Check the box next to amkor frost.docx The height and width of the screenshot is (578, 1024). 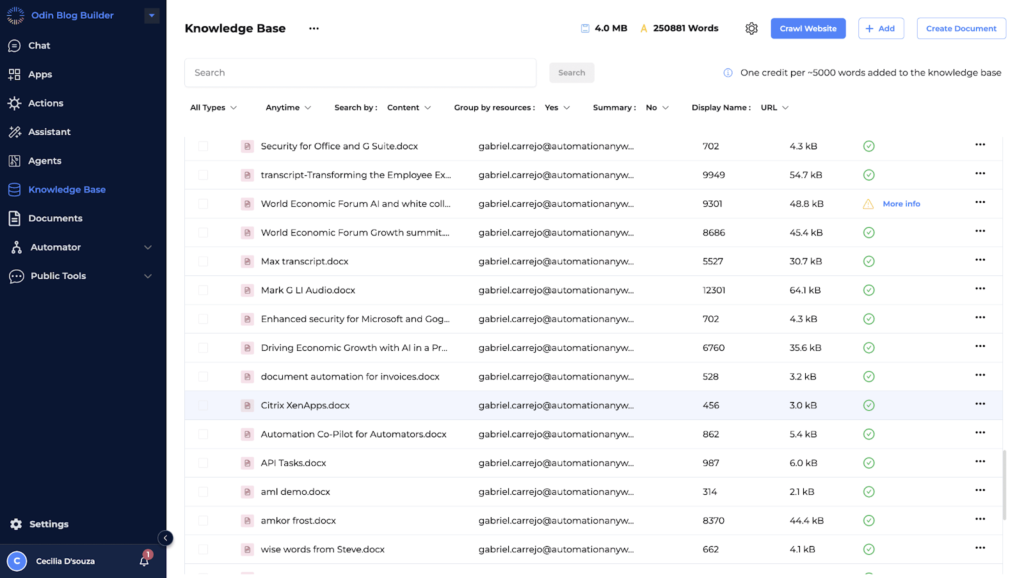[x=203, y=521]
